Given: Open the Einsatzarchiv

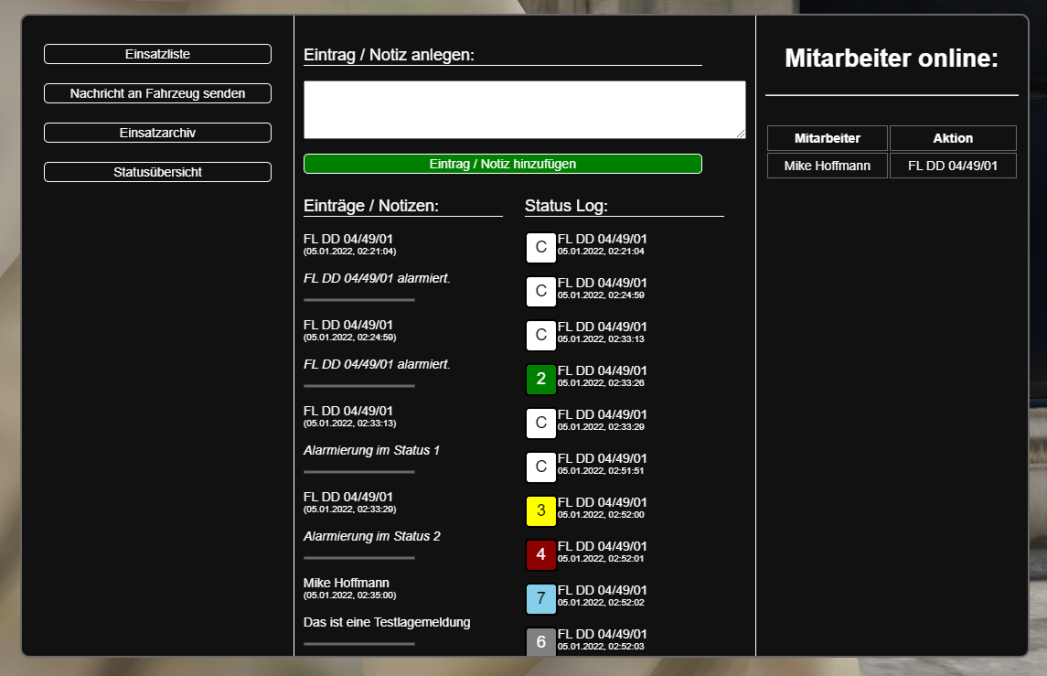Looking at the screenshot, I should click(157, 132).
